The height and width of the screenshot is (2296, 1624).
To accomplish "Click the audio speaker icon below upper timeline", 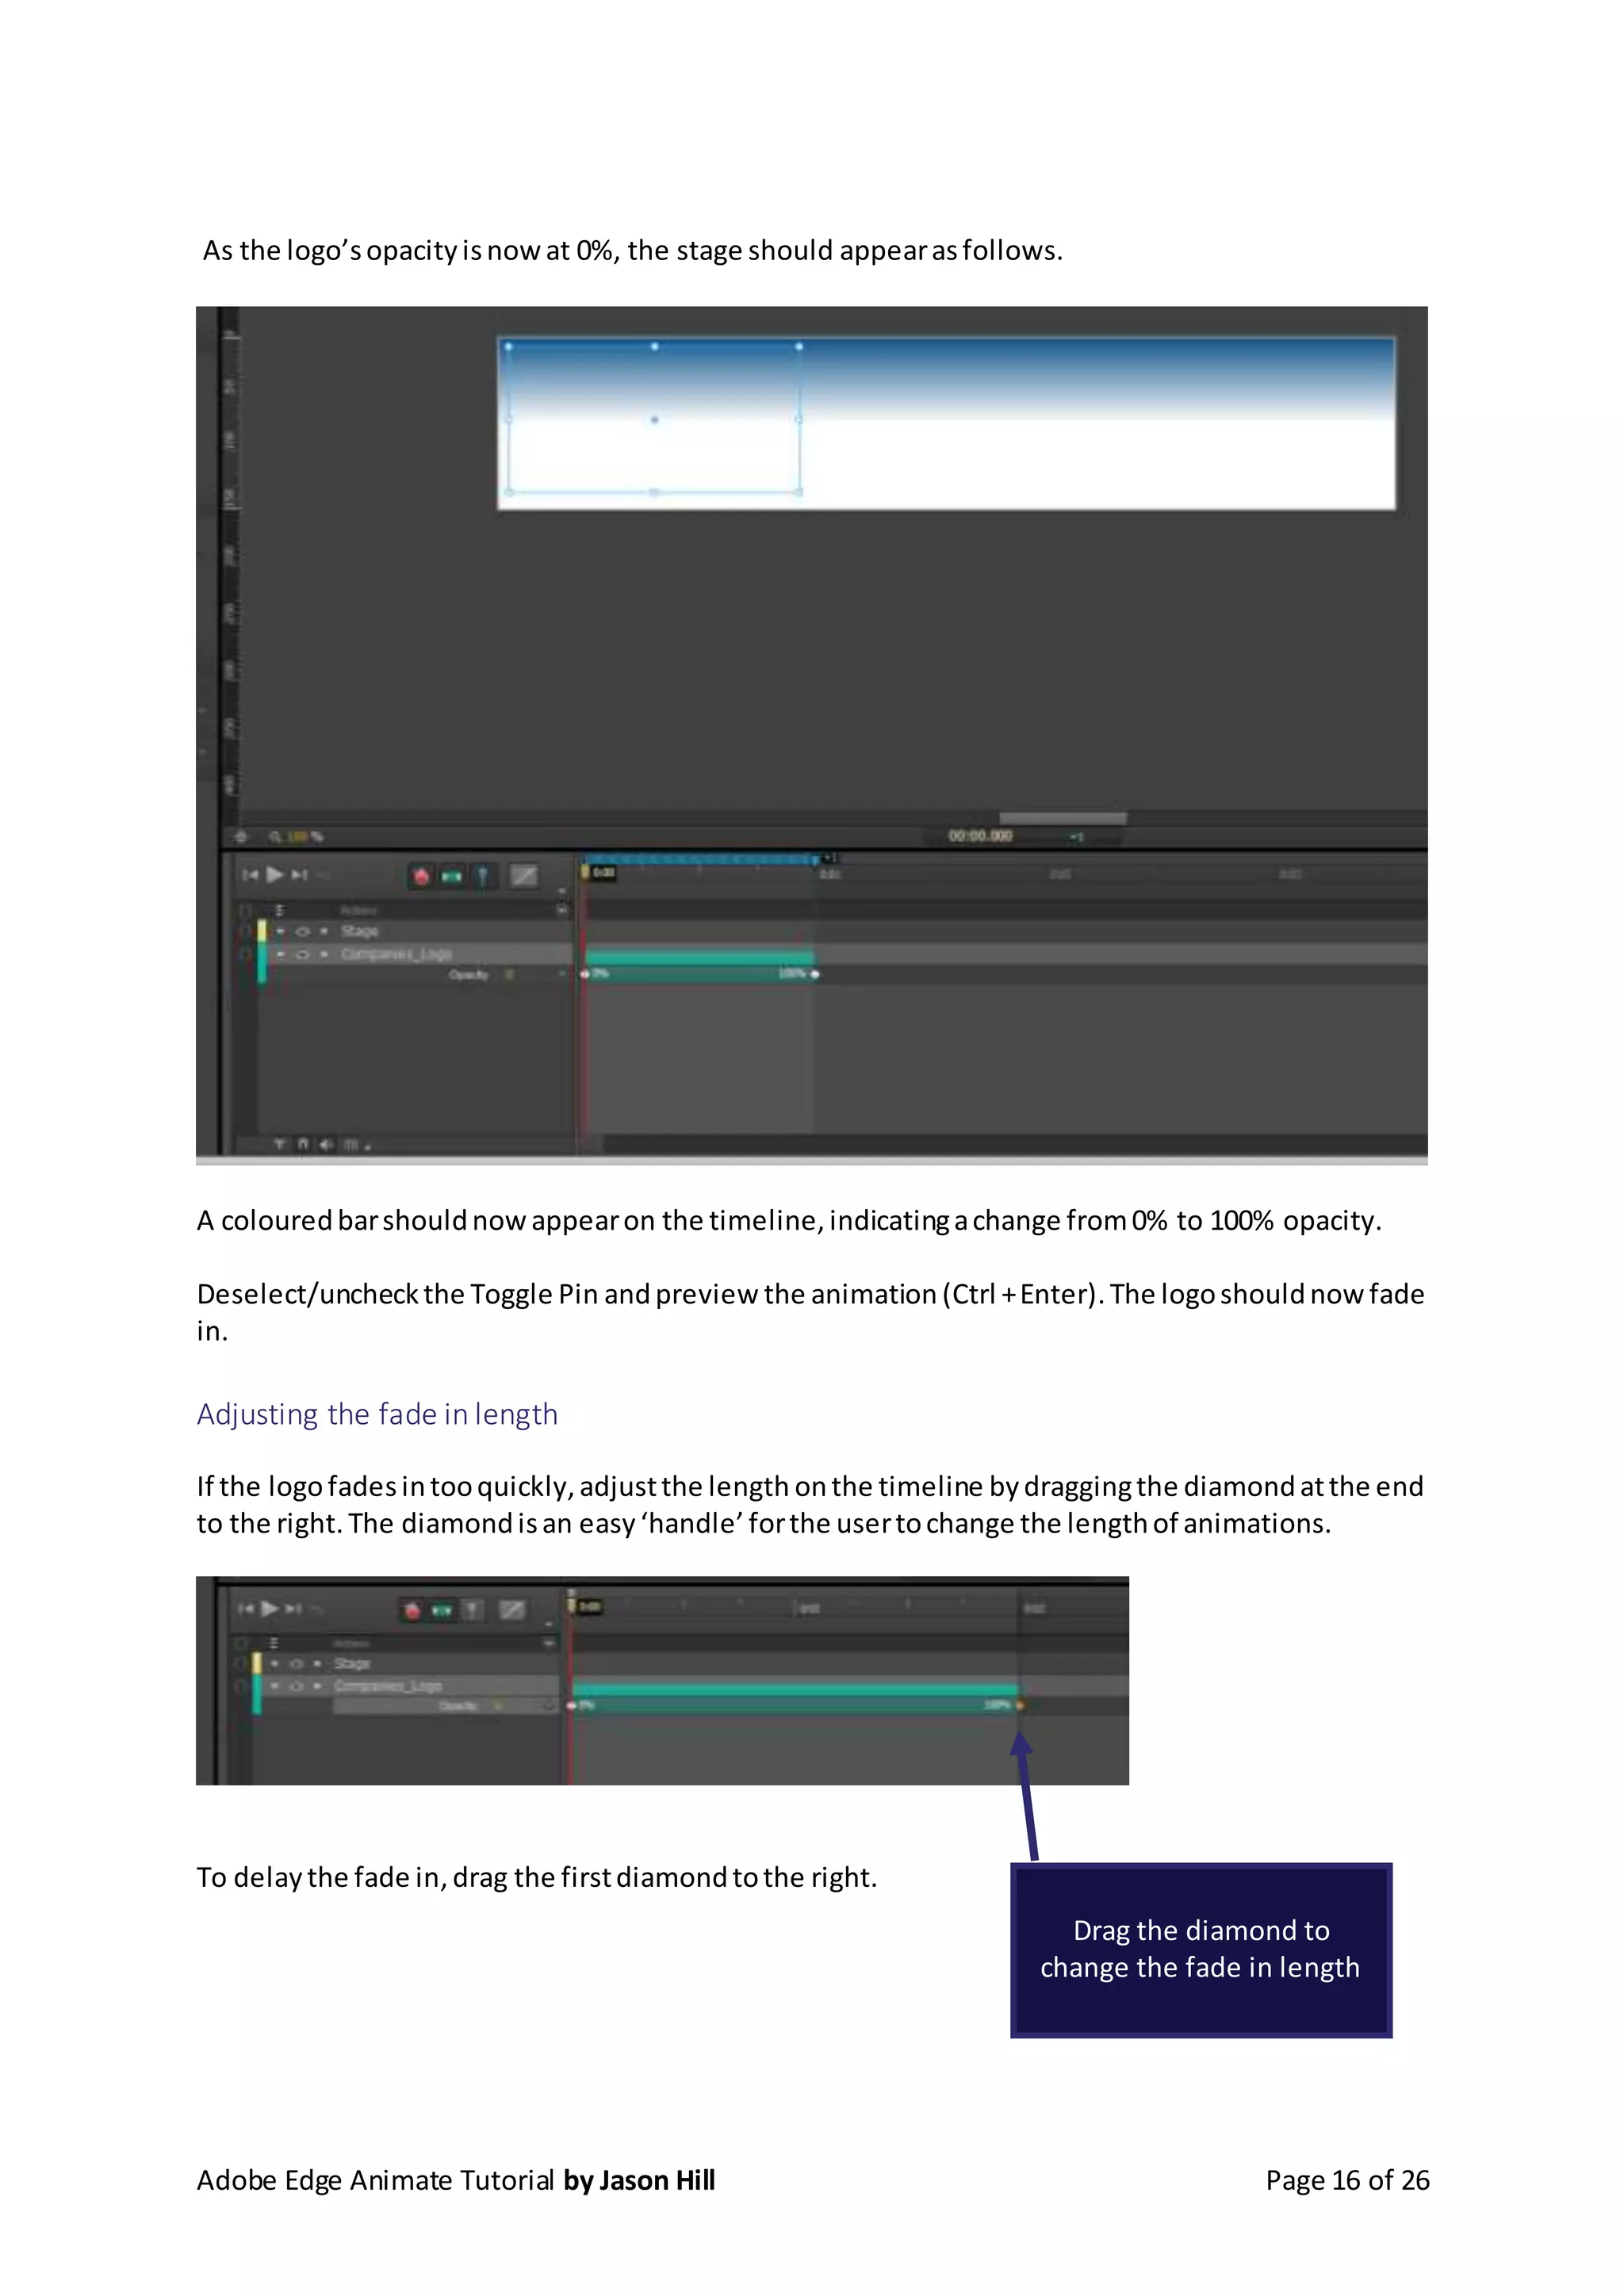I will tap(326, 1143).
